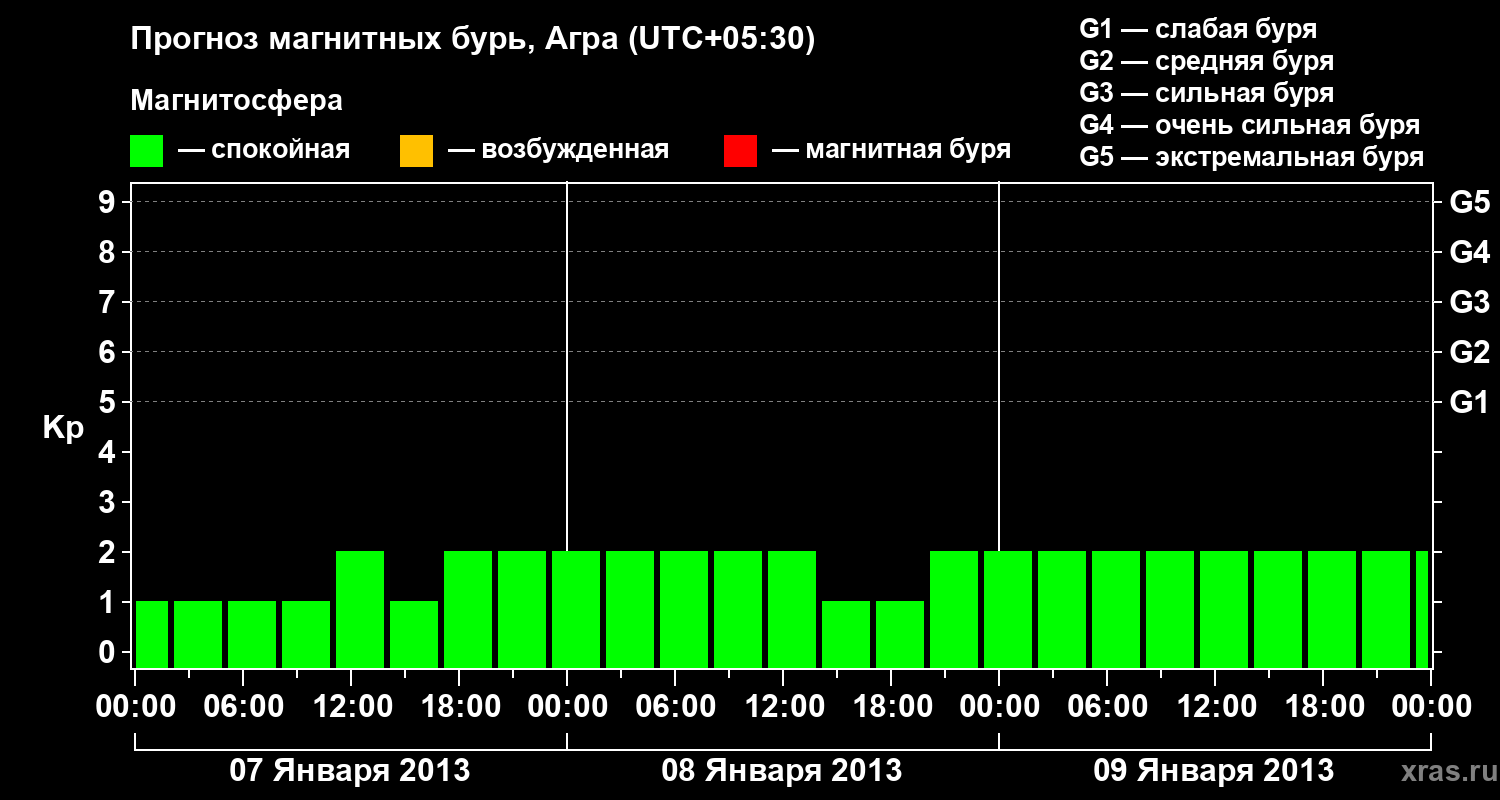Click the 08 Января bar starting at 18:00
This screenshot has width=1500, height=800.
tap(900, 634)
